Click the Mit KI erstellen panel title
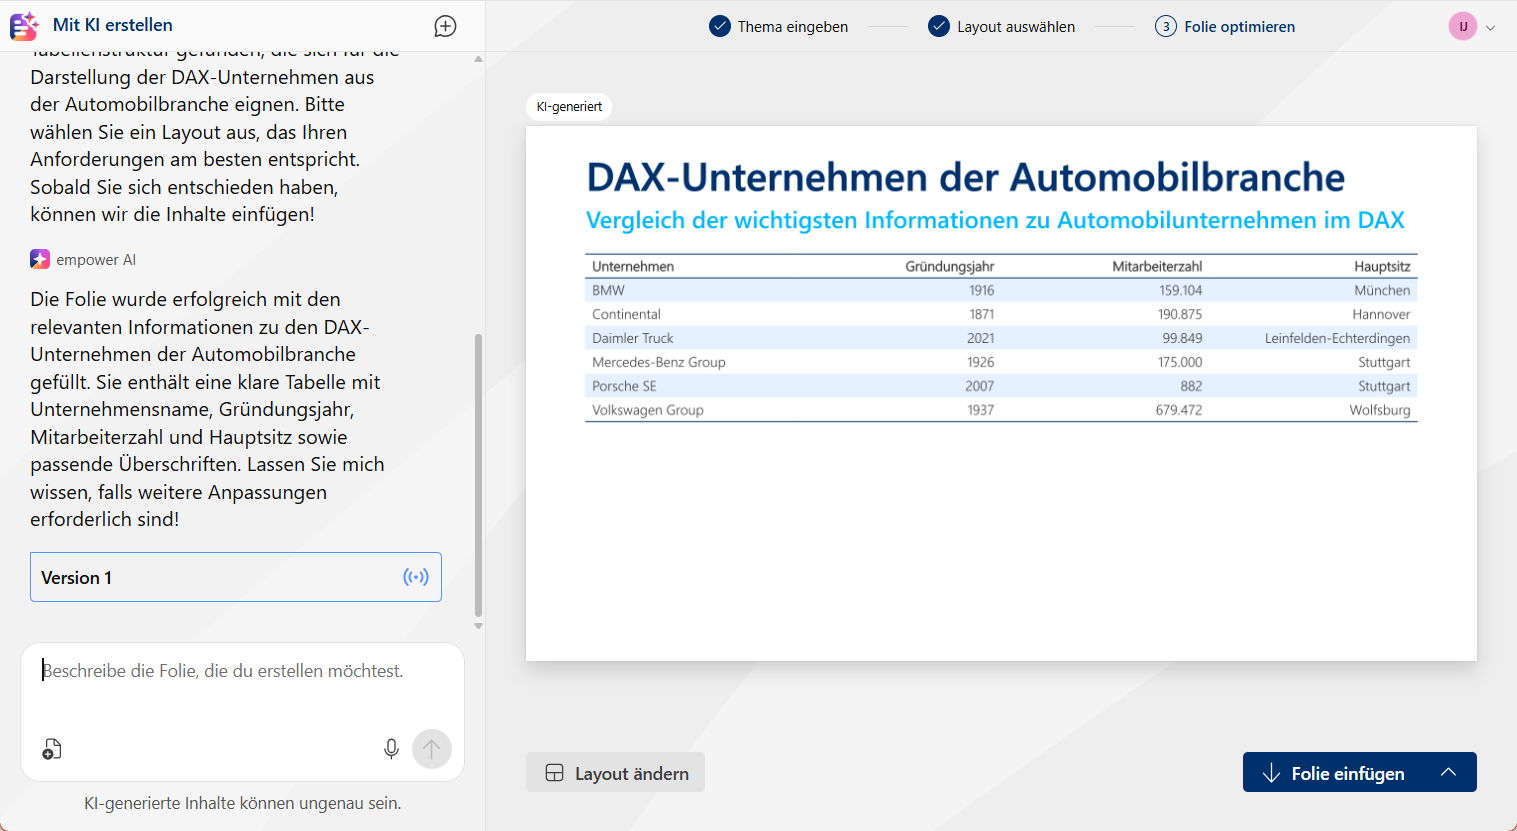Image resolution: width=1517 pixels, height=831 pixels. point(113,25)
